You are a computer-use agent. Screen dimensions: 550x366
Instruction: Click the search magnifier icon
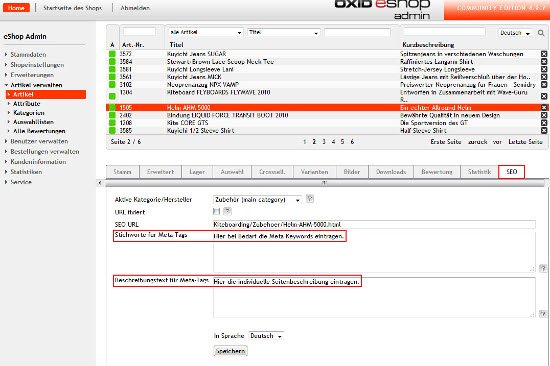(x=541, y=33)
